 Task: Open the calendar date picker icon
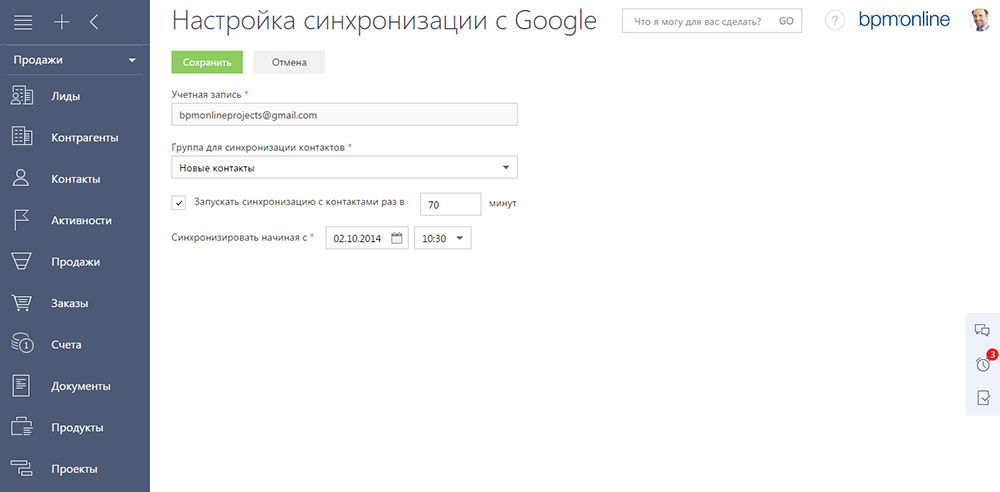[397, 238]
